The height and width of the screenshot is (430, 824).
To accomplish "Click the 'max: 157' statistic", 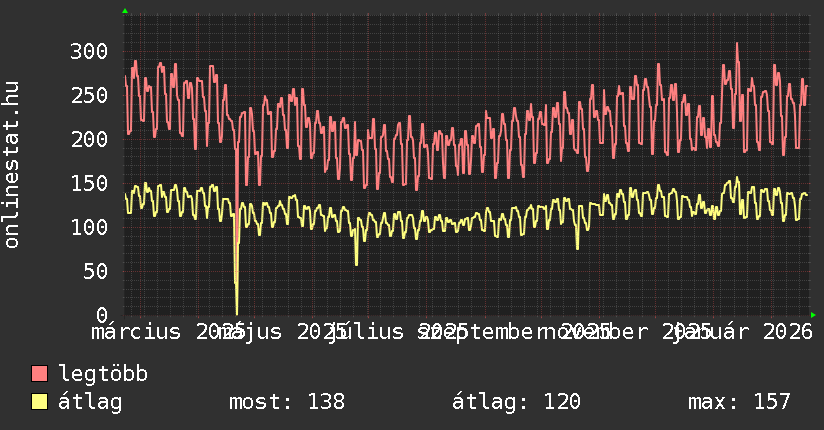I will tap(739, 402).
